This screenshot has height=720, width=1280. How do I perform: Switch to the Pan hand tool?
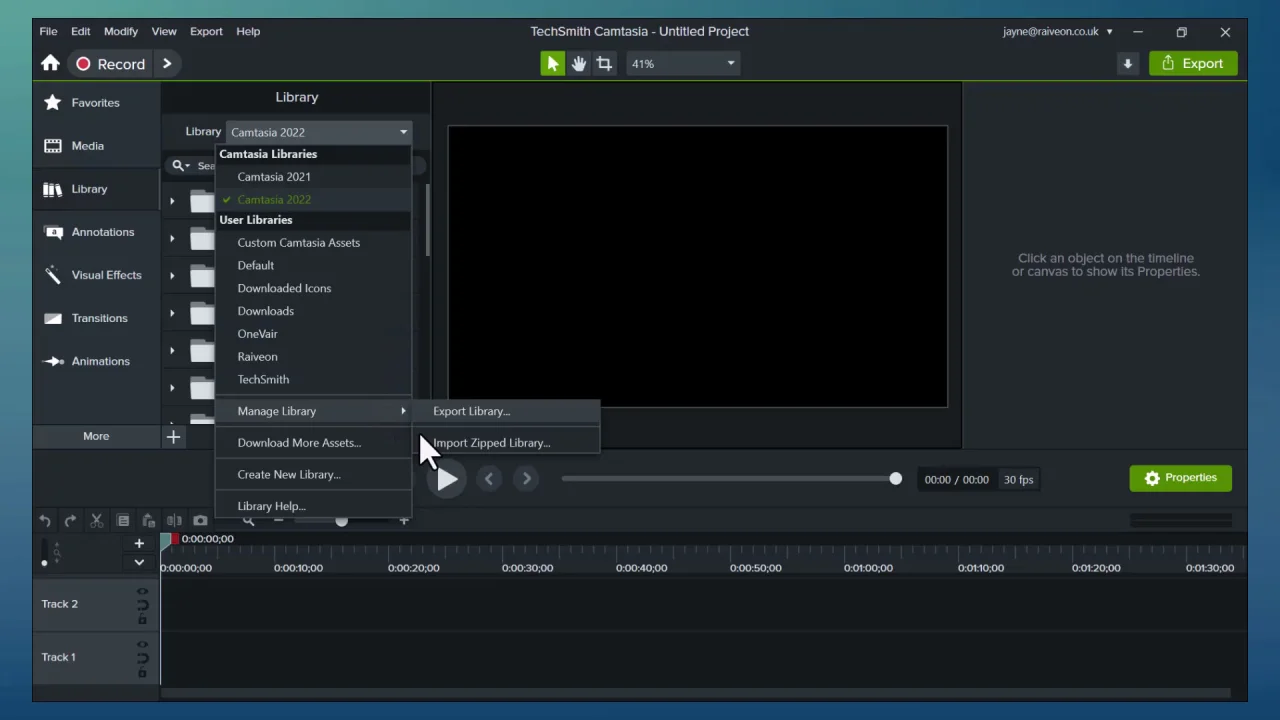click(578, 63)
